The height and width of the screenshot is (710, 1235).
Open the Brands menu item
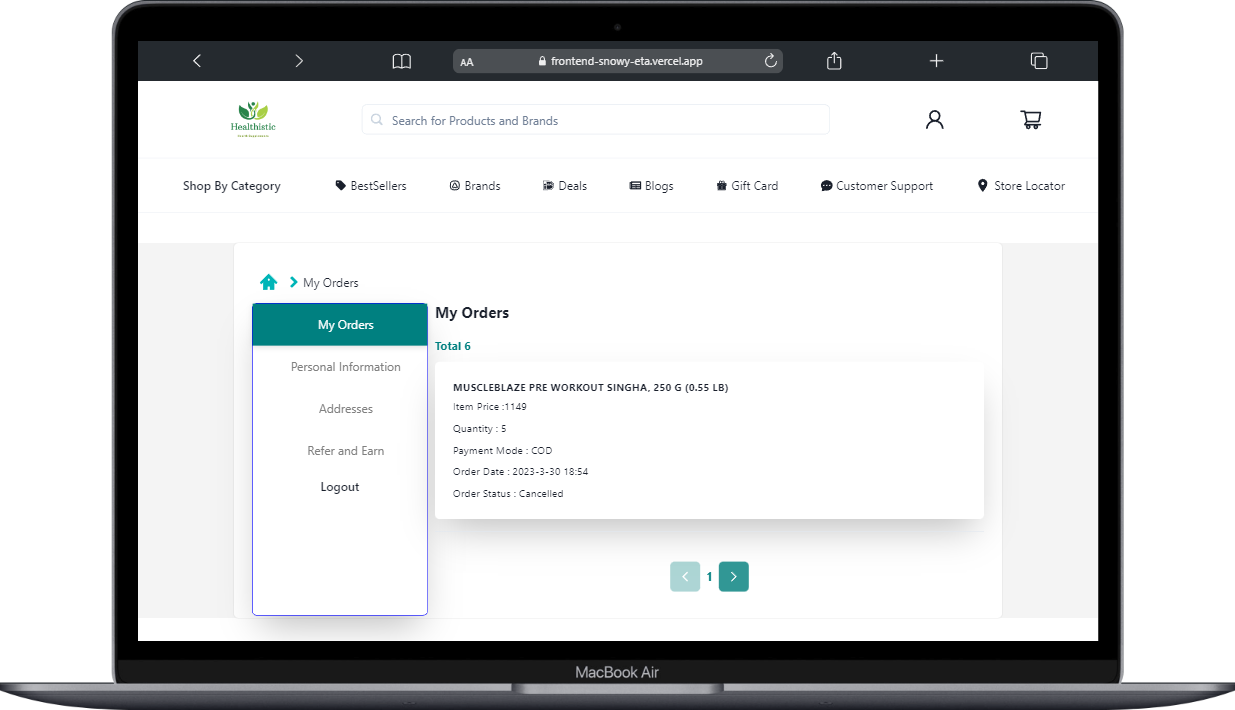coord(475,186)
